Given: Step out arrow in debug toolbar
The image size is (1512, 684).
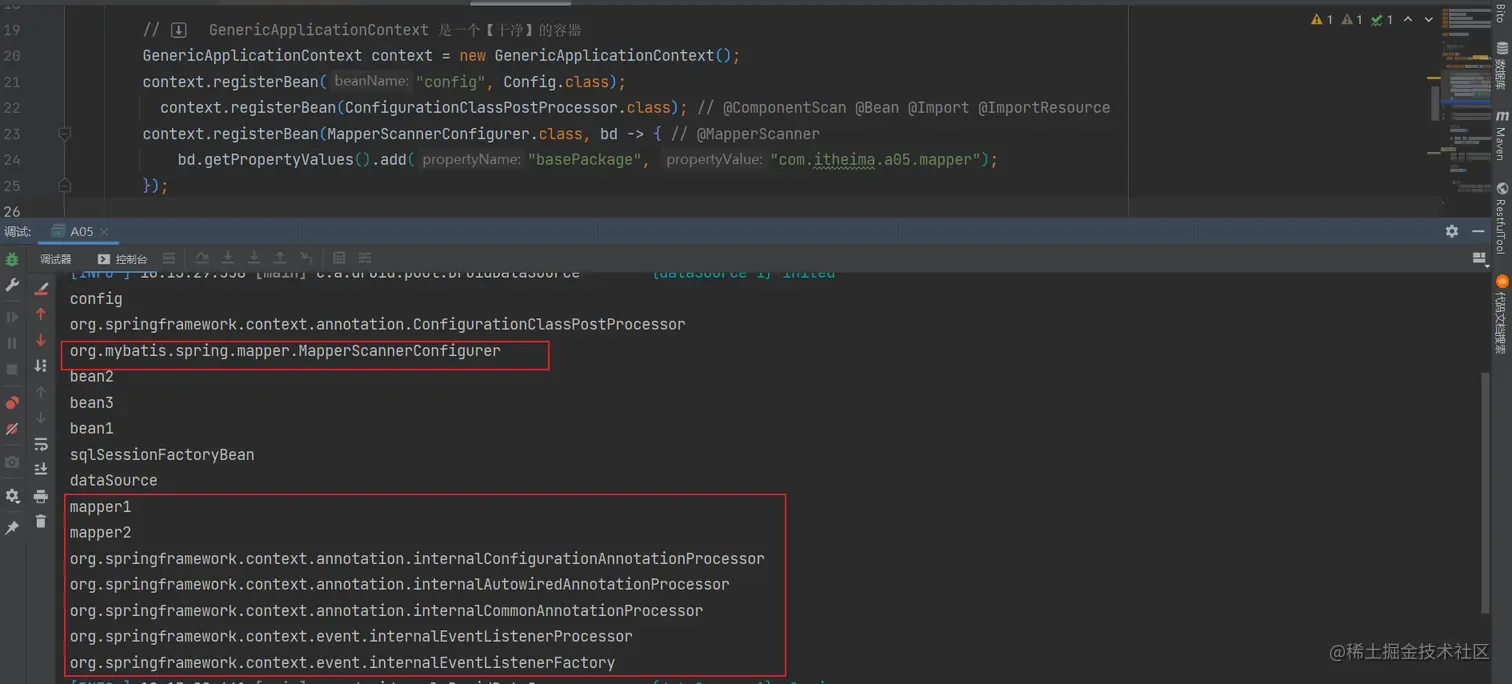Looking at the screenshot, I should click(x=280, y=258).
